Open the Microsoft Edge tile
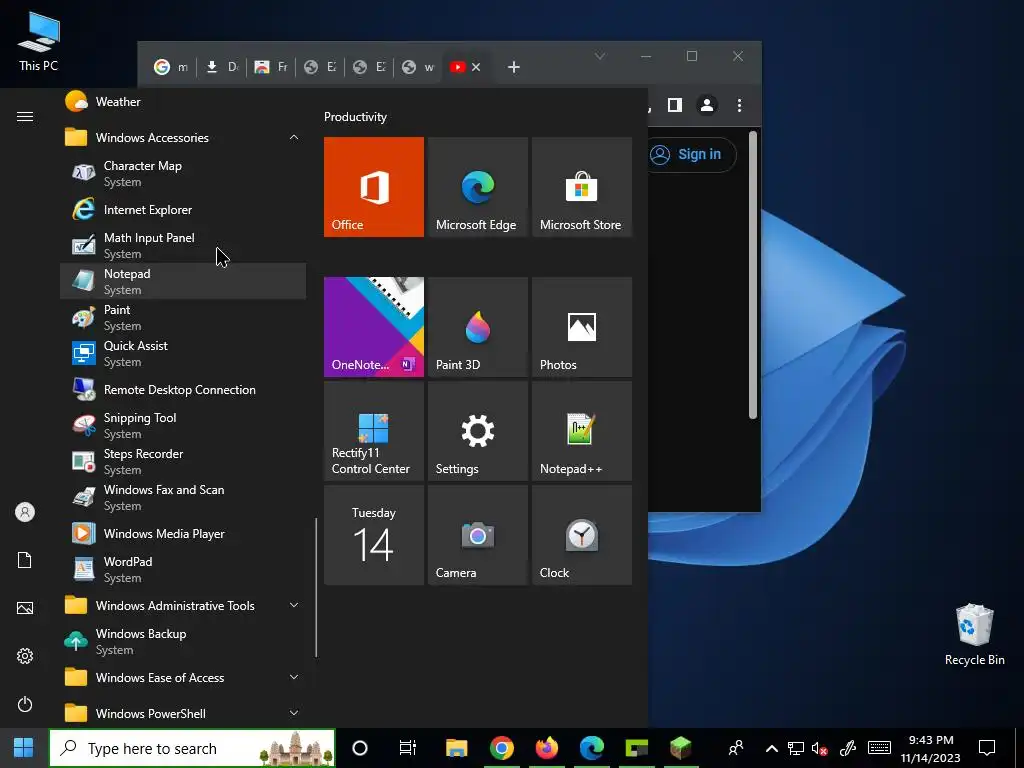This screenshot has width=1024, height=768. click(477, 187)
